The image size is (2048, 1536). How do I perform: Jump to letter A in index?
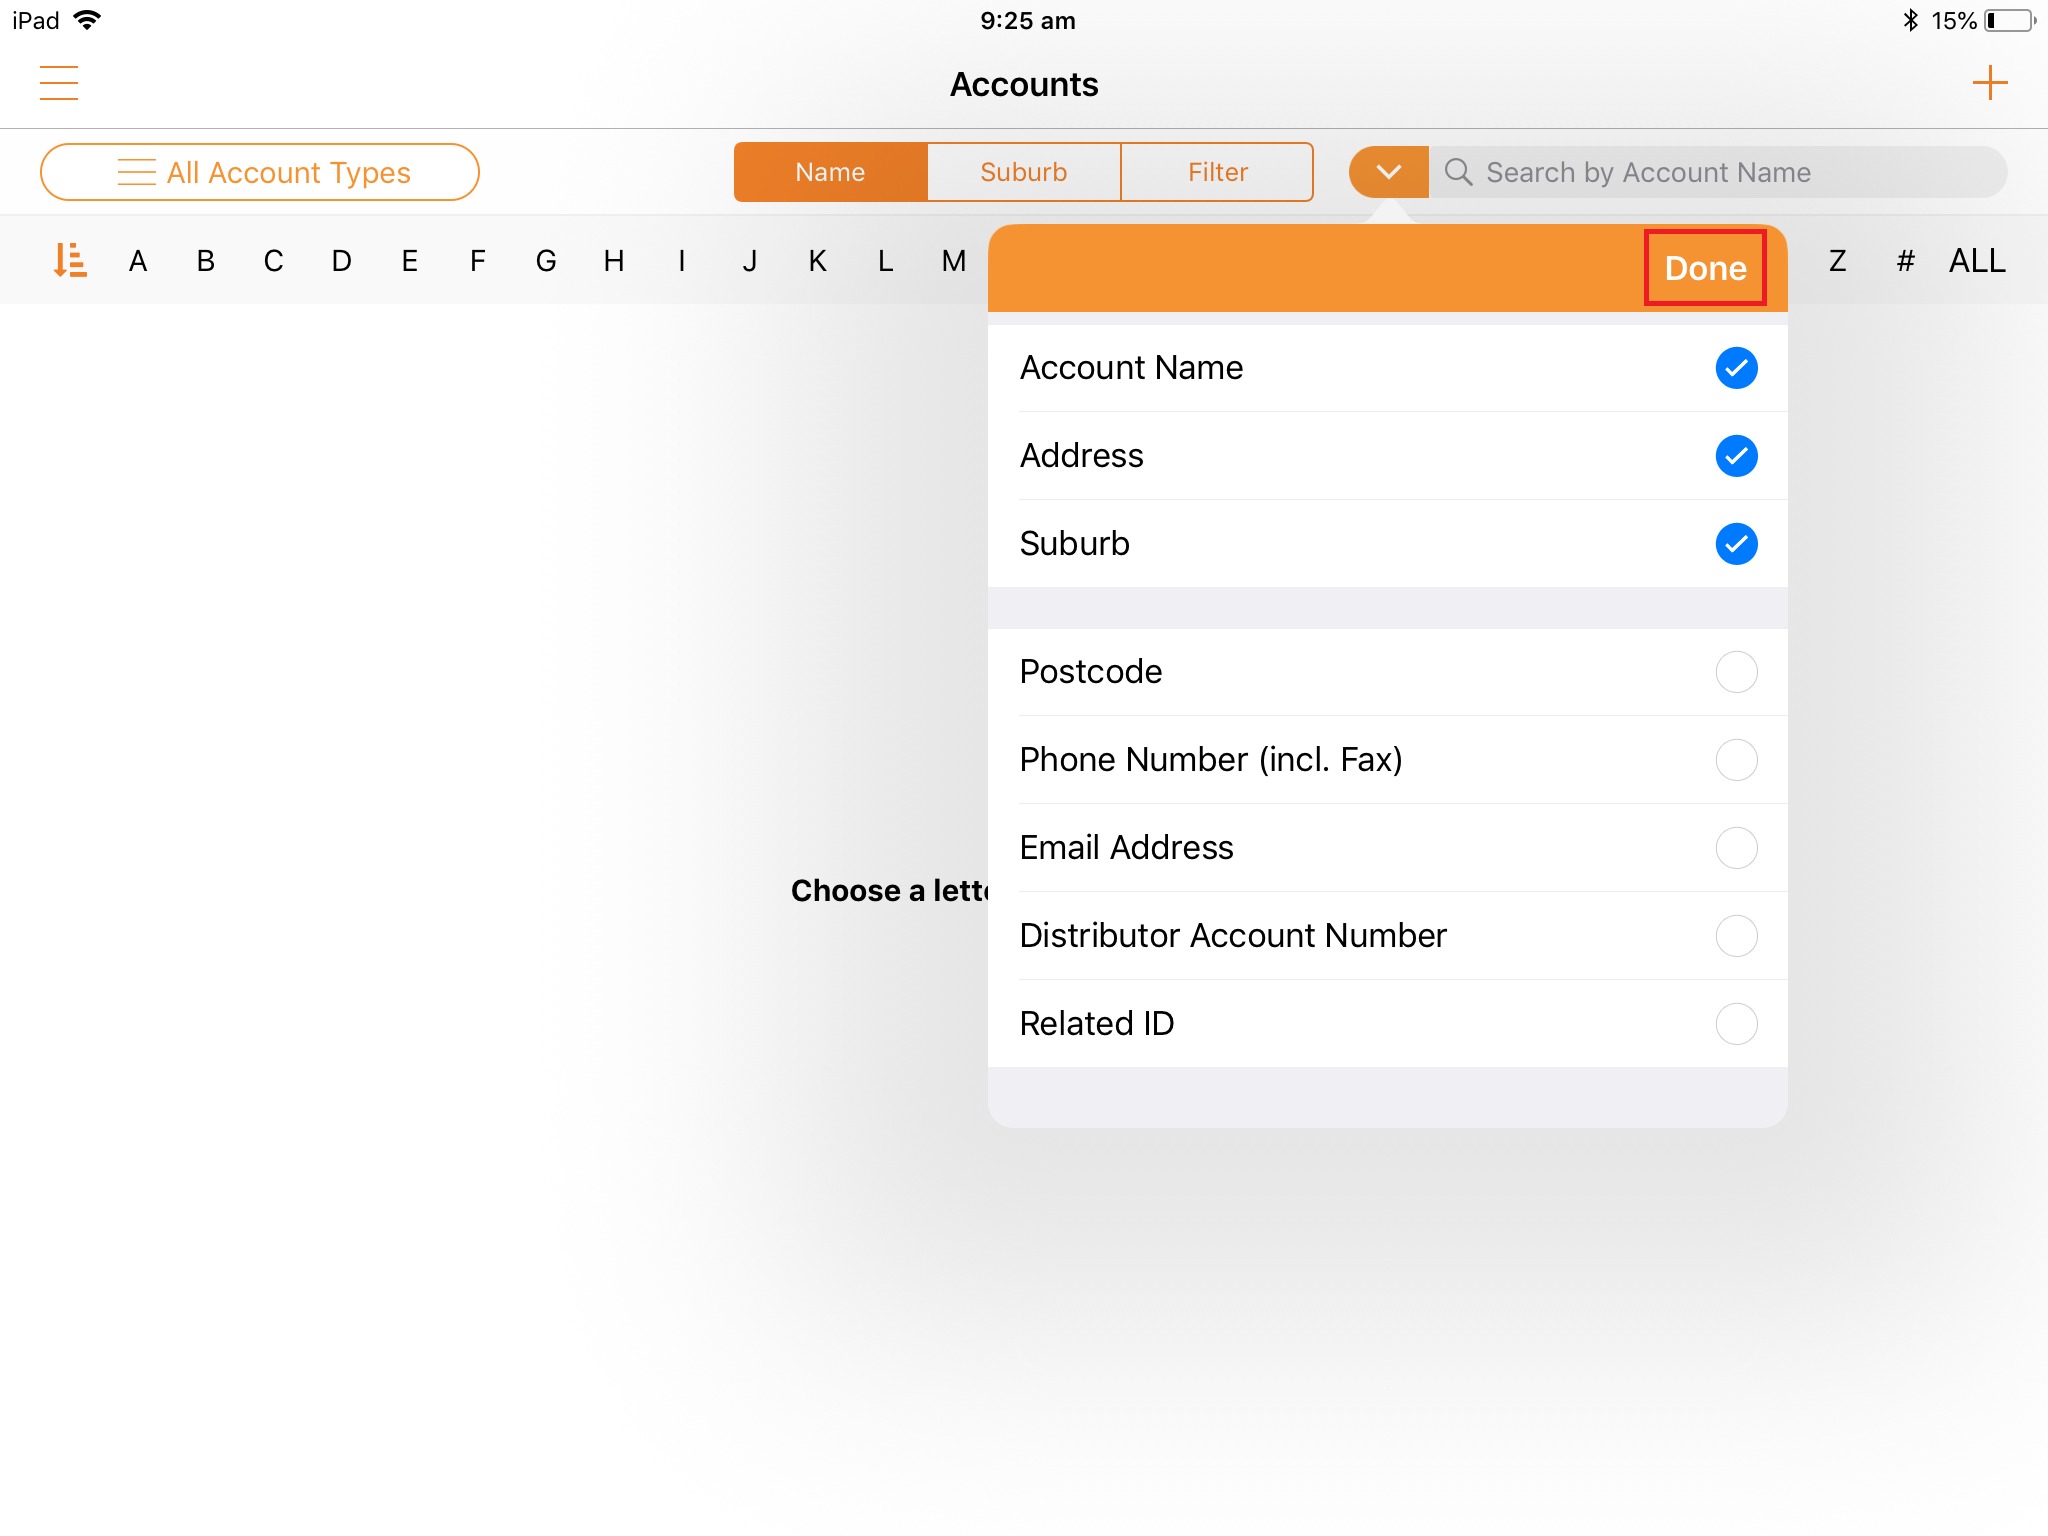pos(138,261)
